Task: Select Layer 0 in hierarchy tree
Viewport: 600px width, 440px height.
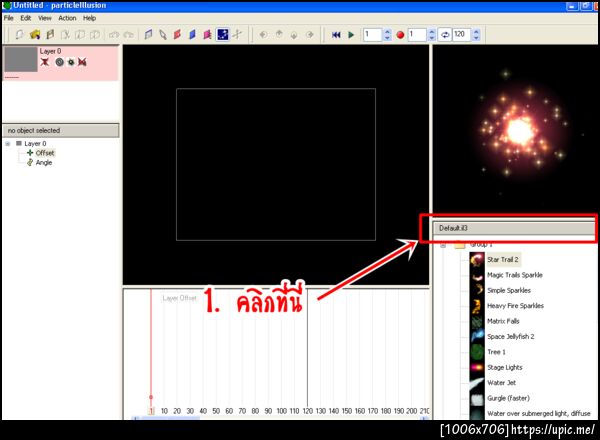Action: click(x=35, y=143)
